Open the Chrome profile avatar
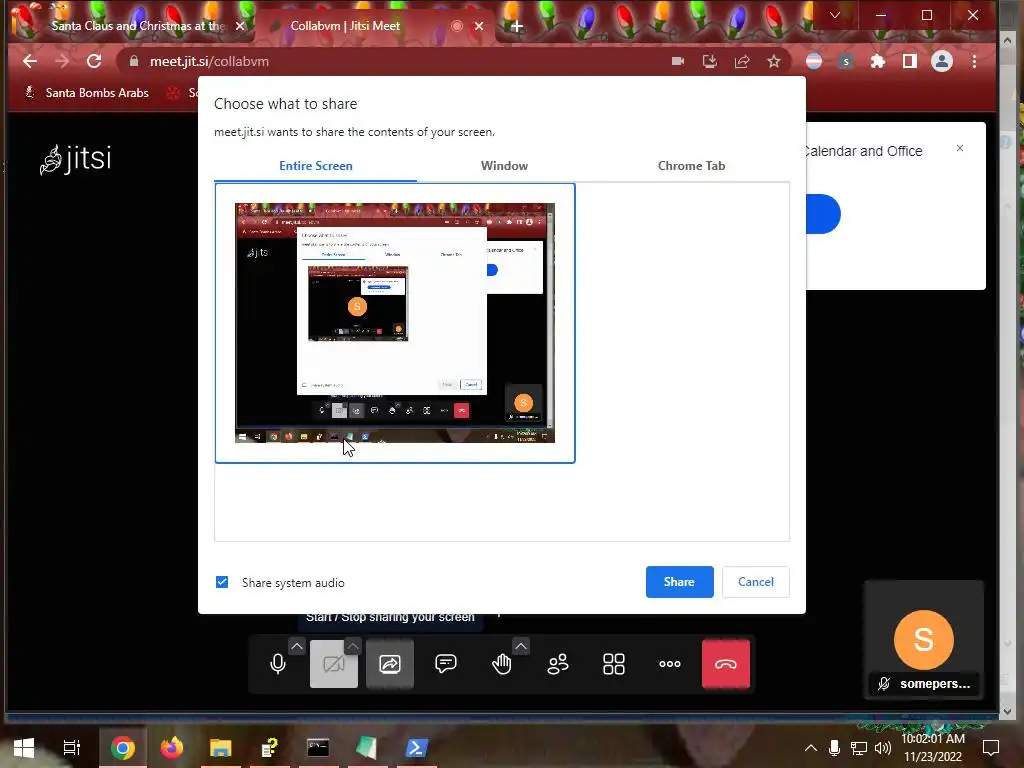The width and height of the screenshot is (1024, 768). click(x=942, y=61)
